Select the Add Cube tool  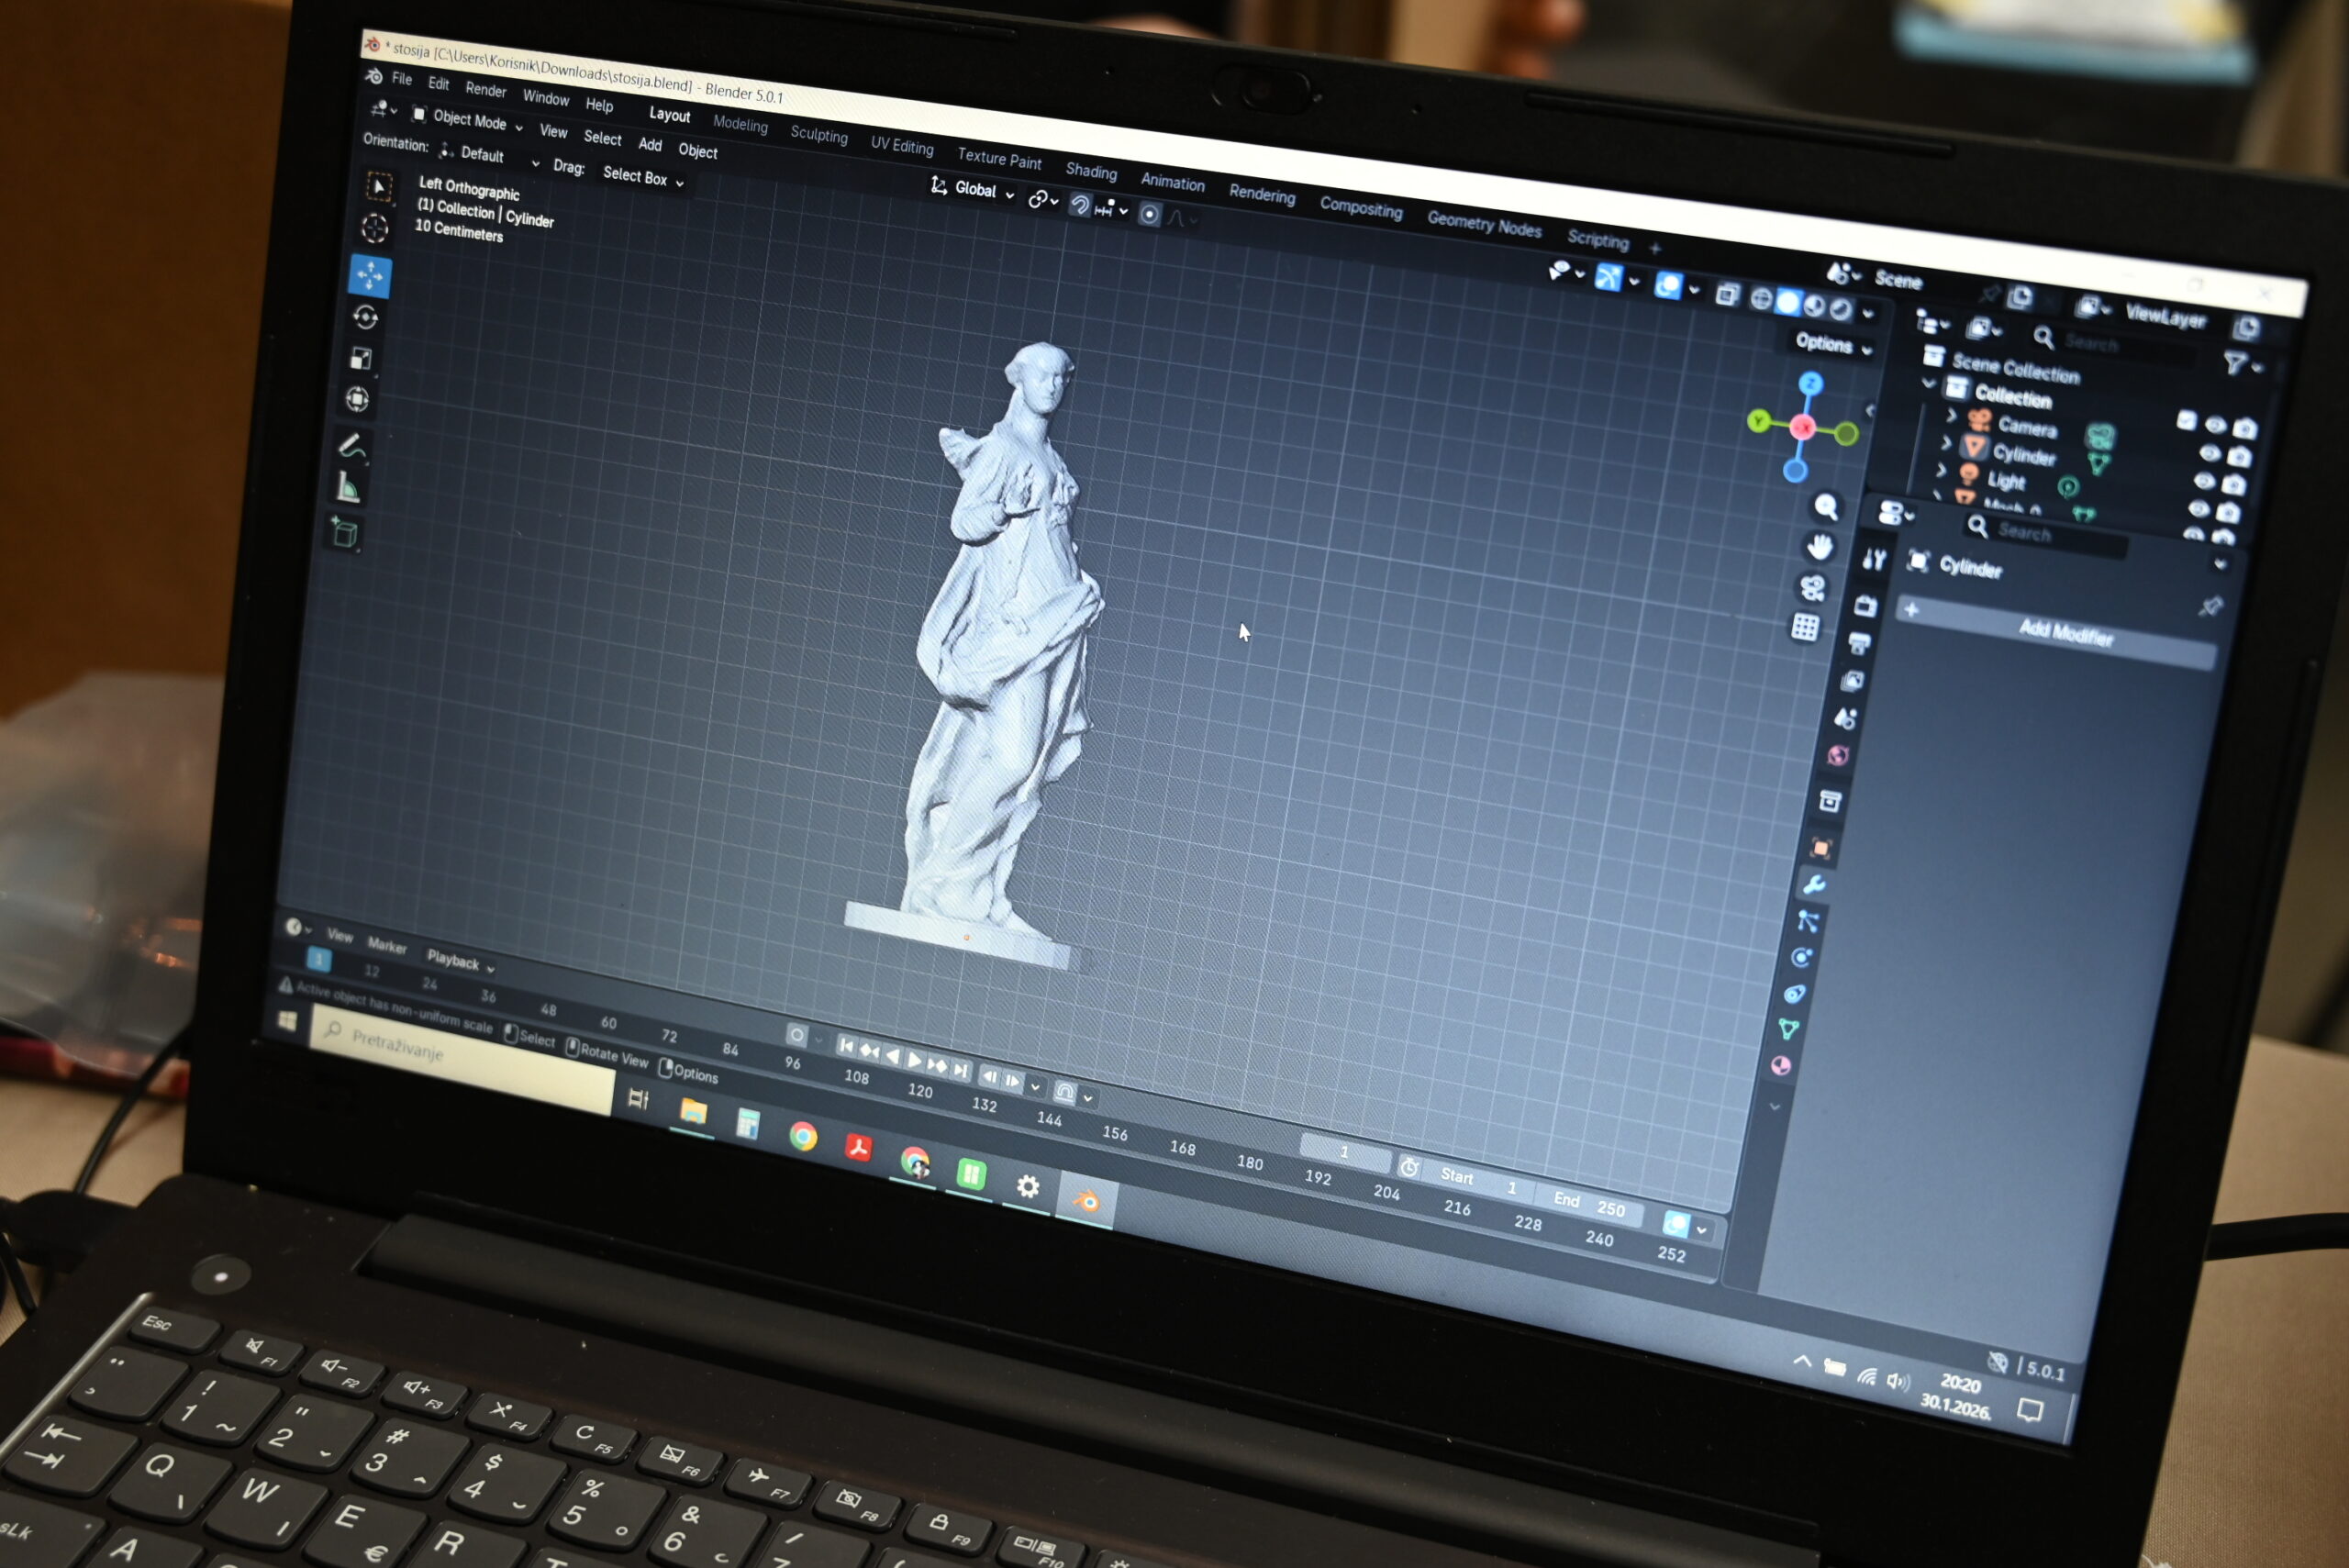click(345, 533)
